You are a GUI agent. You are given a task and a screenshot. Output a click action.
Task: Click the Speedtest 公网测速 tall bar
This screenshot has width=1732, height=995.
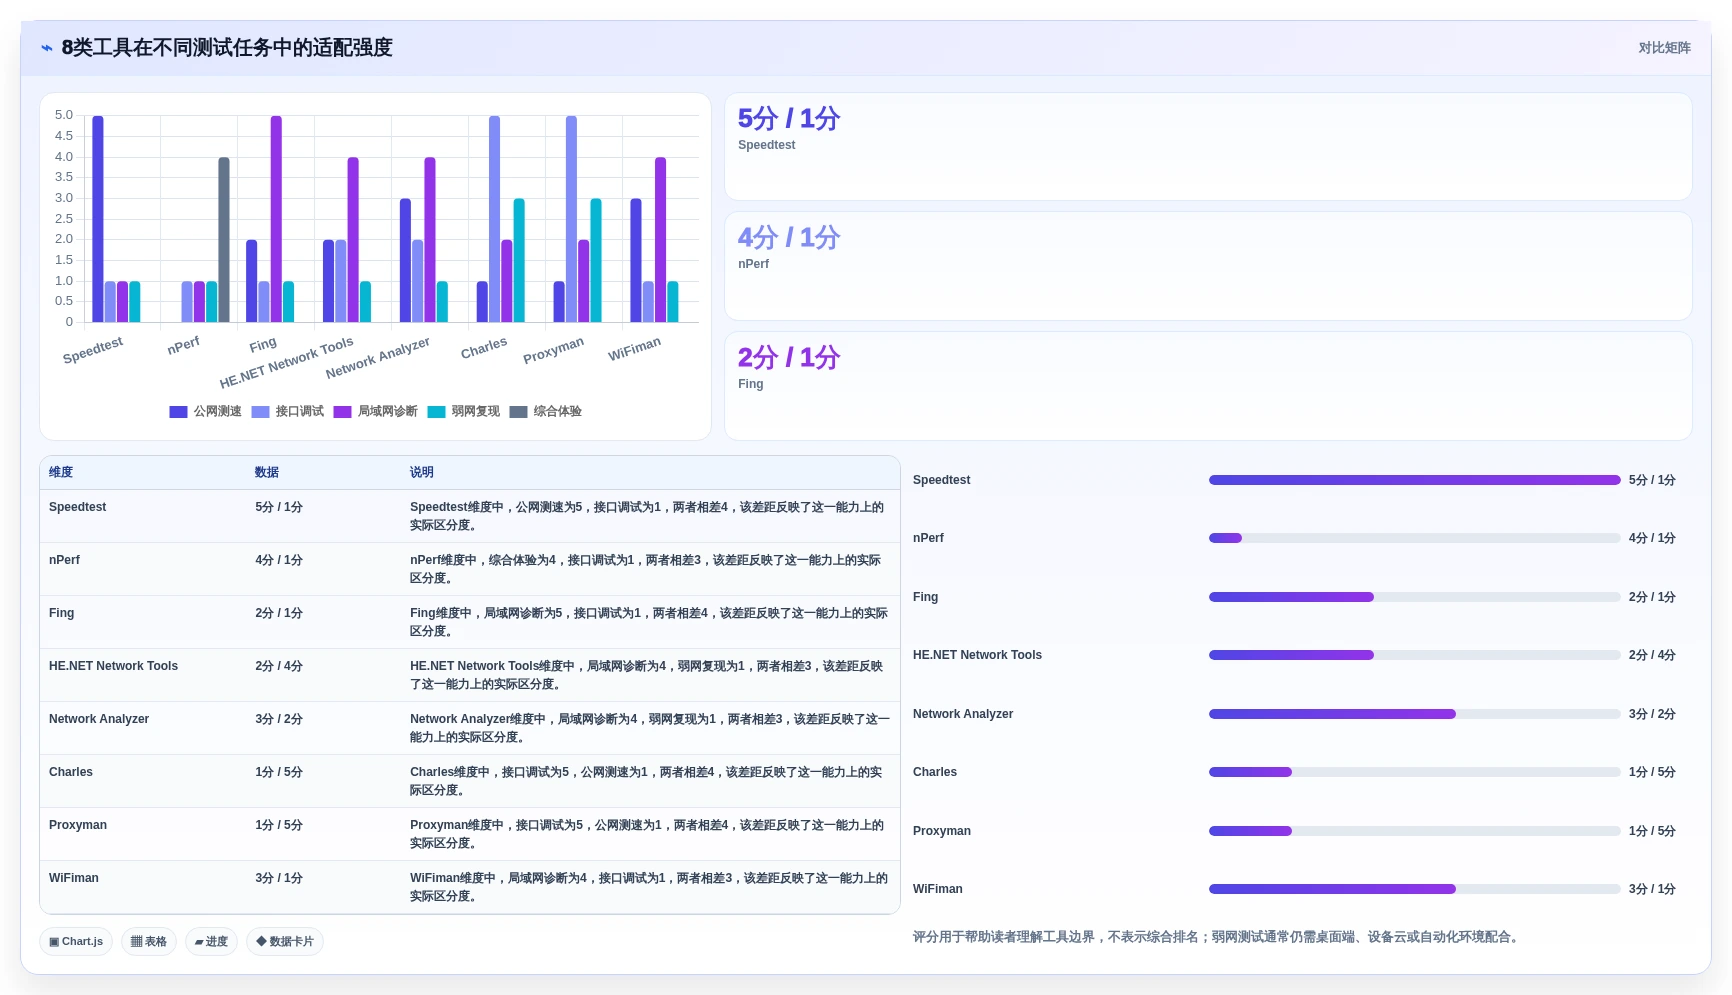click(x=98, y=219)
